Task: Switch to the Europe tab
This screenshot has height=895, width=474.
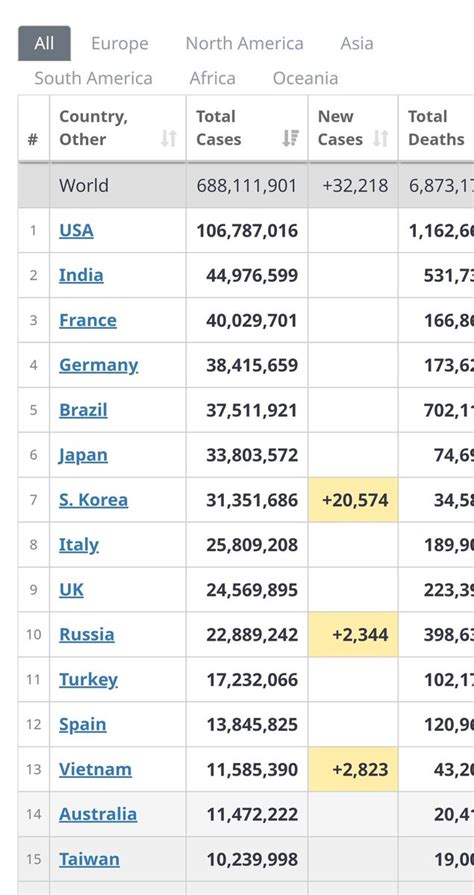Action: tap(120, 43)
